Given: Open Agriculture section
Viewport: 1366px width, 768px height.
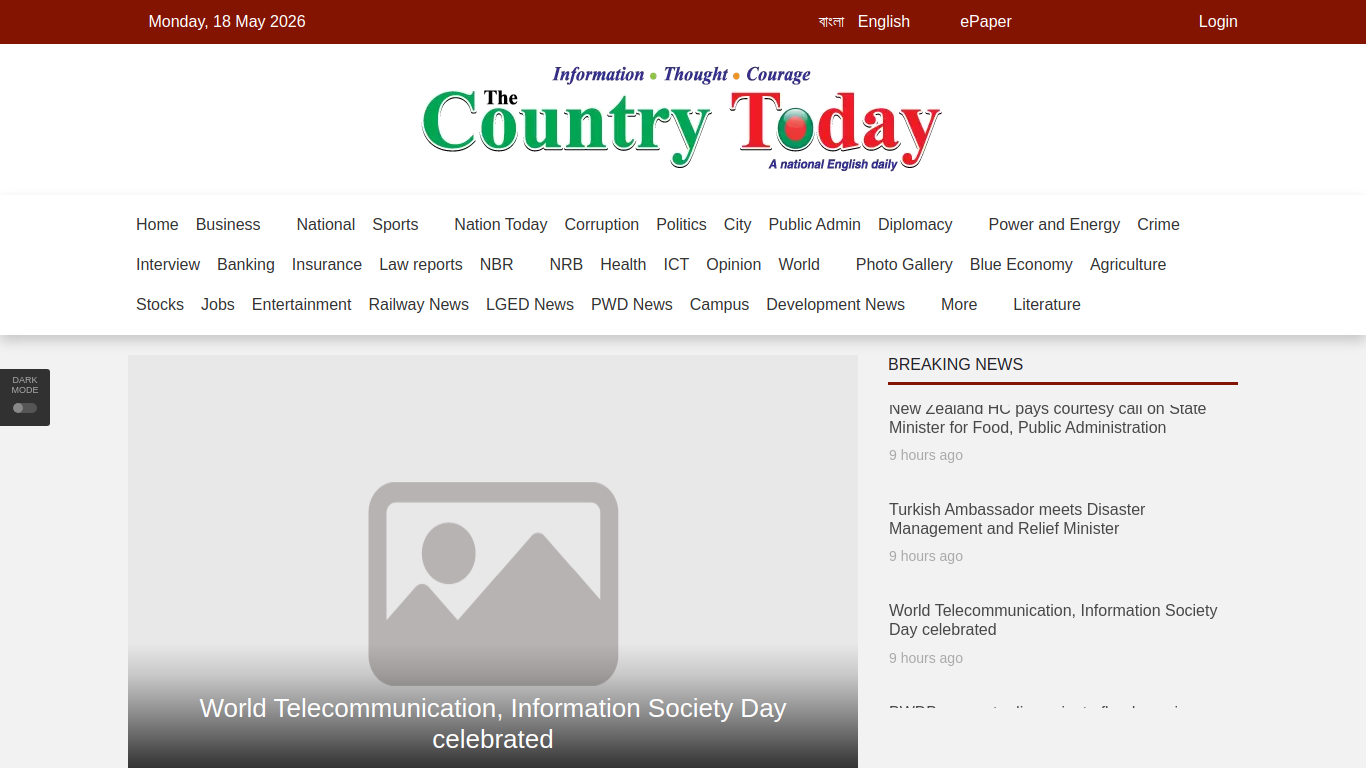Looking at the screenshot, I should click(x=1128, y=265).
